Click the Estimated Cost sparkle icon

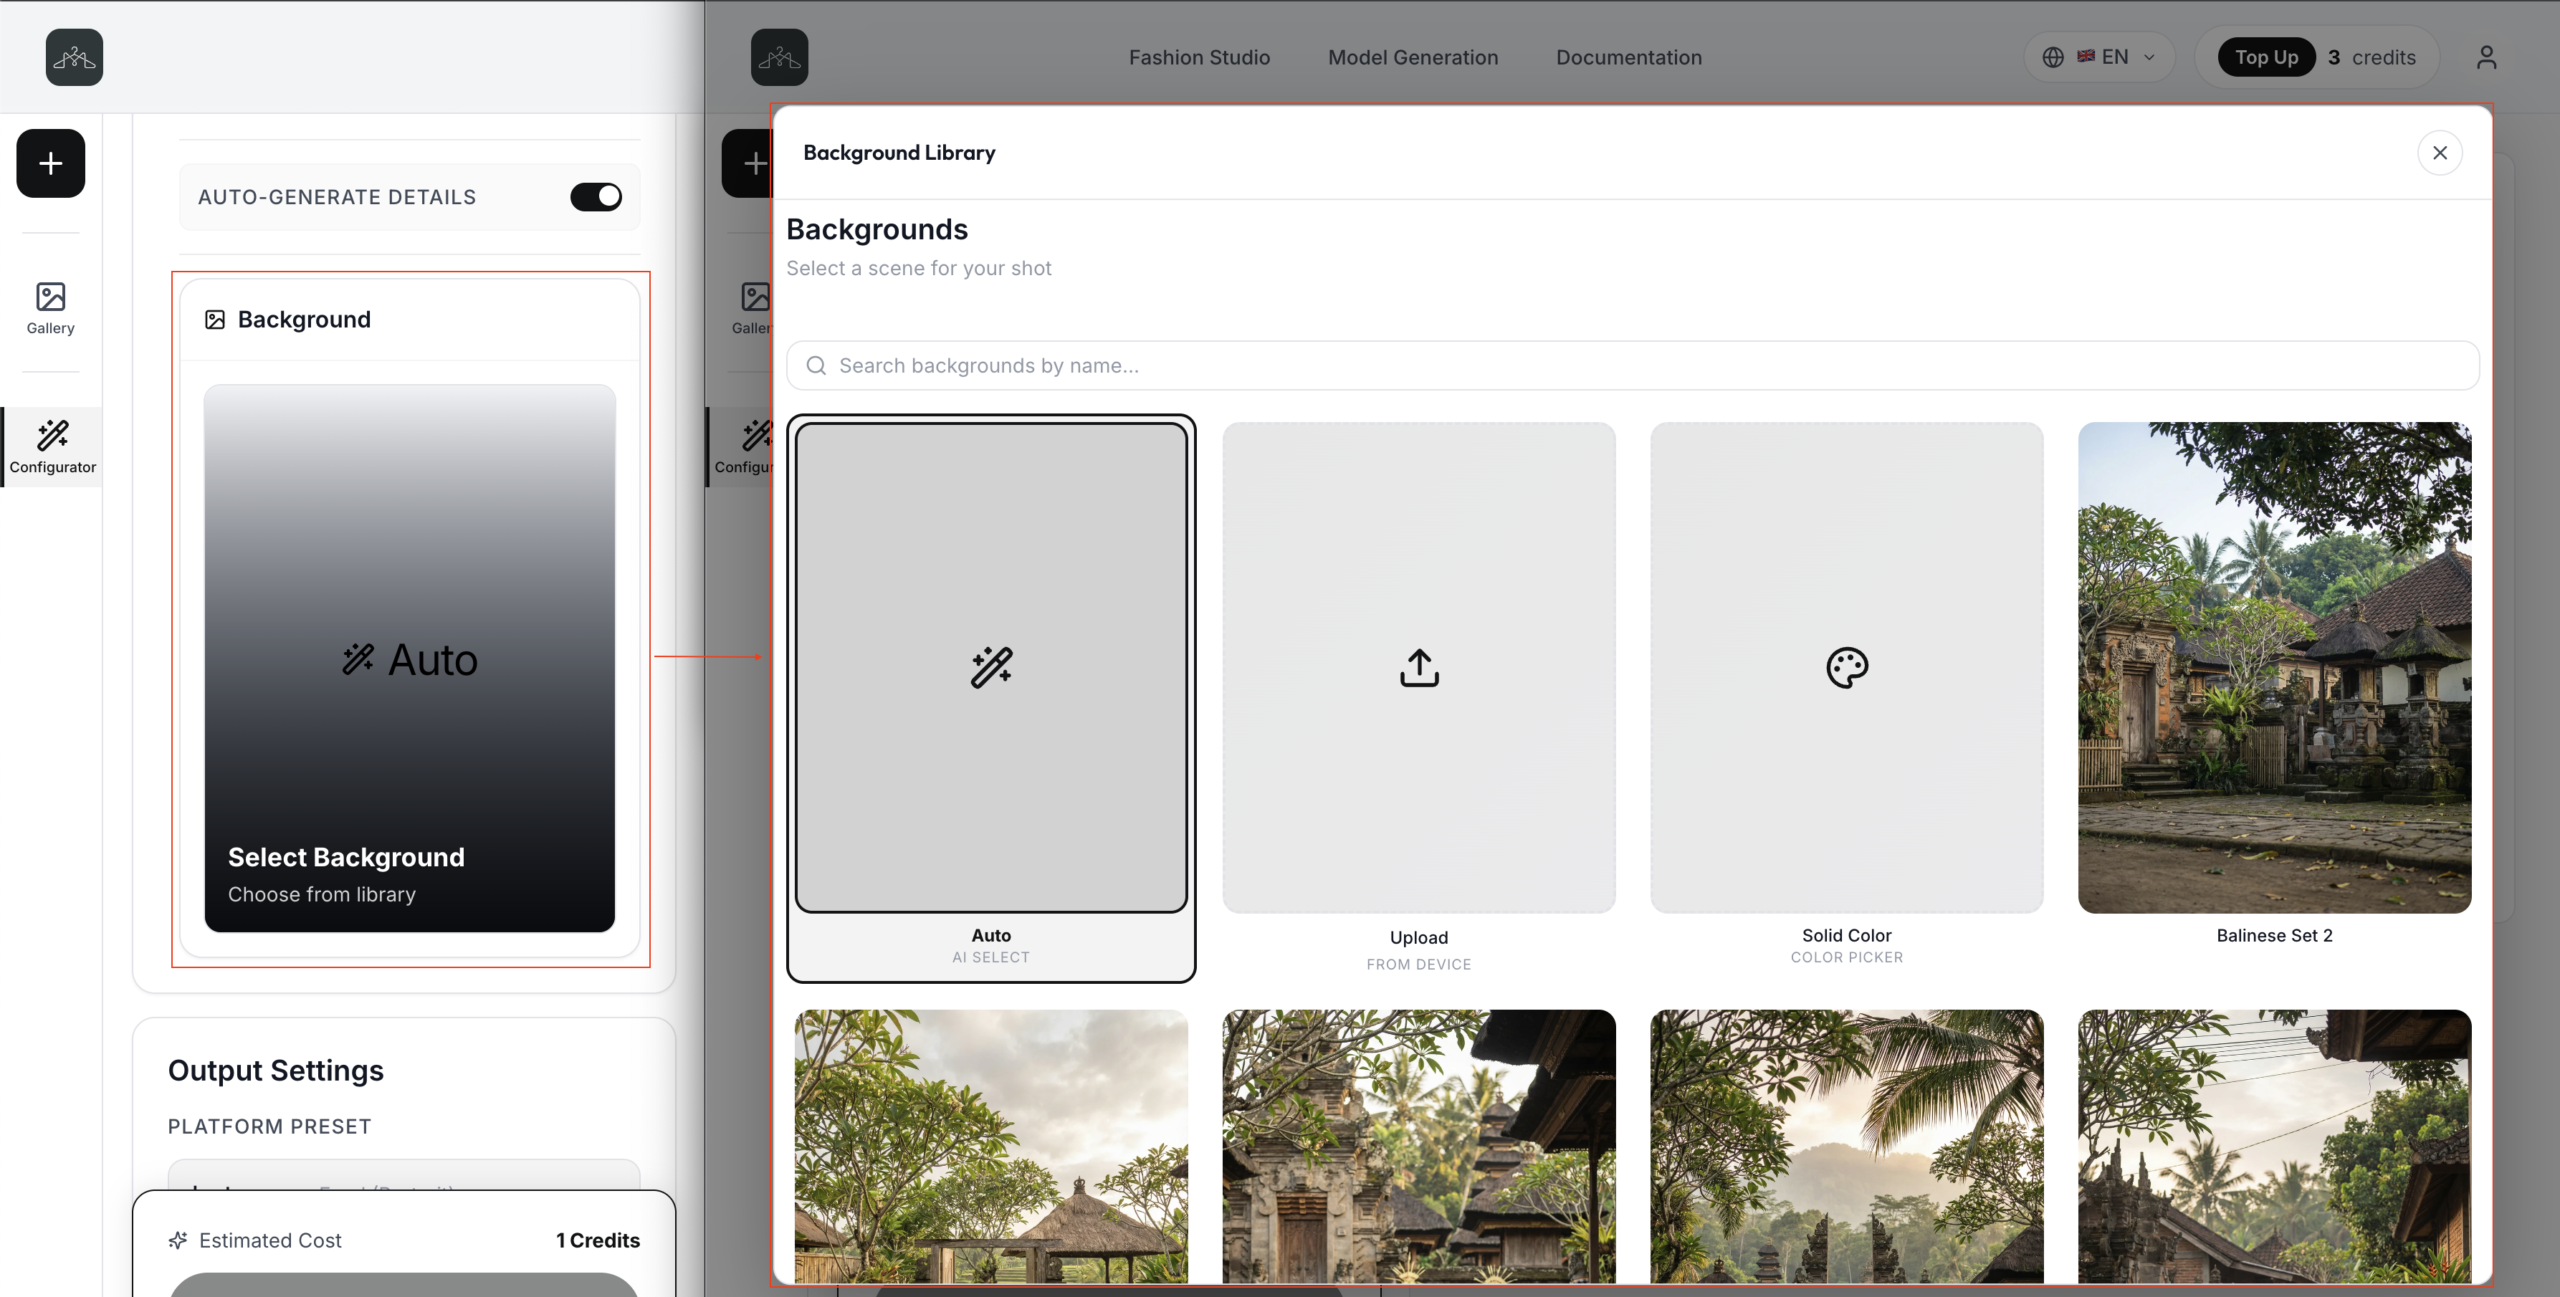pos(178,1241)
